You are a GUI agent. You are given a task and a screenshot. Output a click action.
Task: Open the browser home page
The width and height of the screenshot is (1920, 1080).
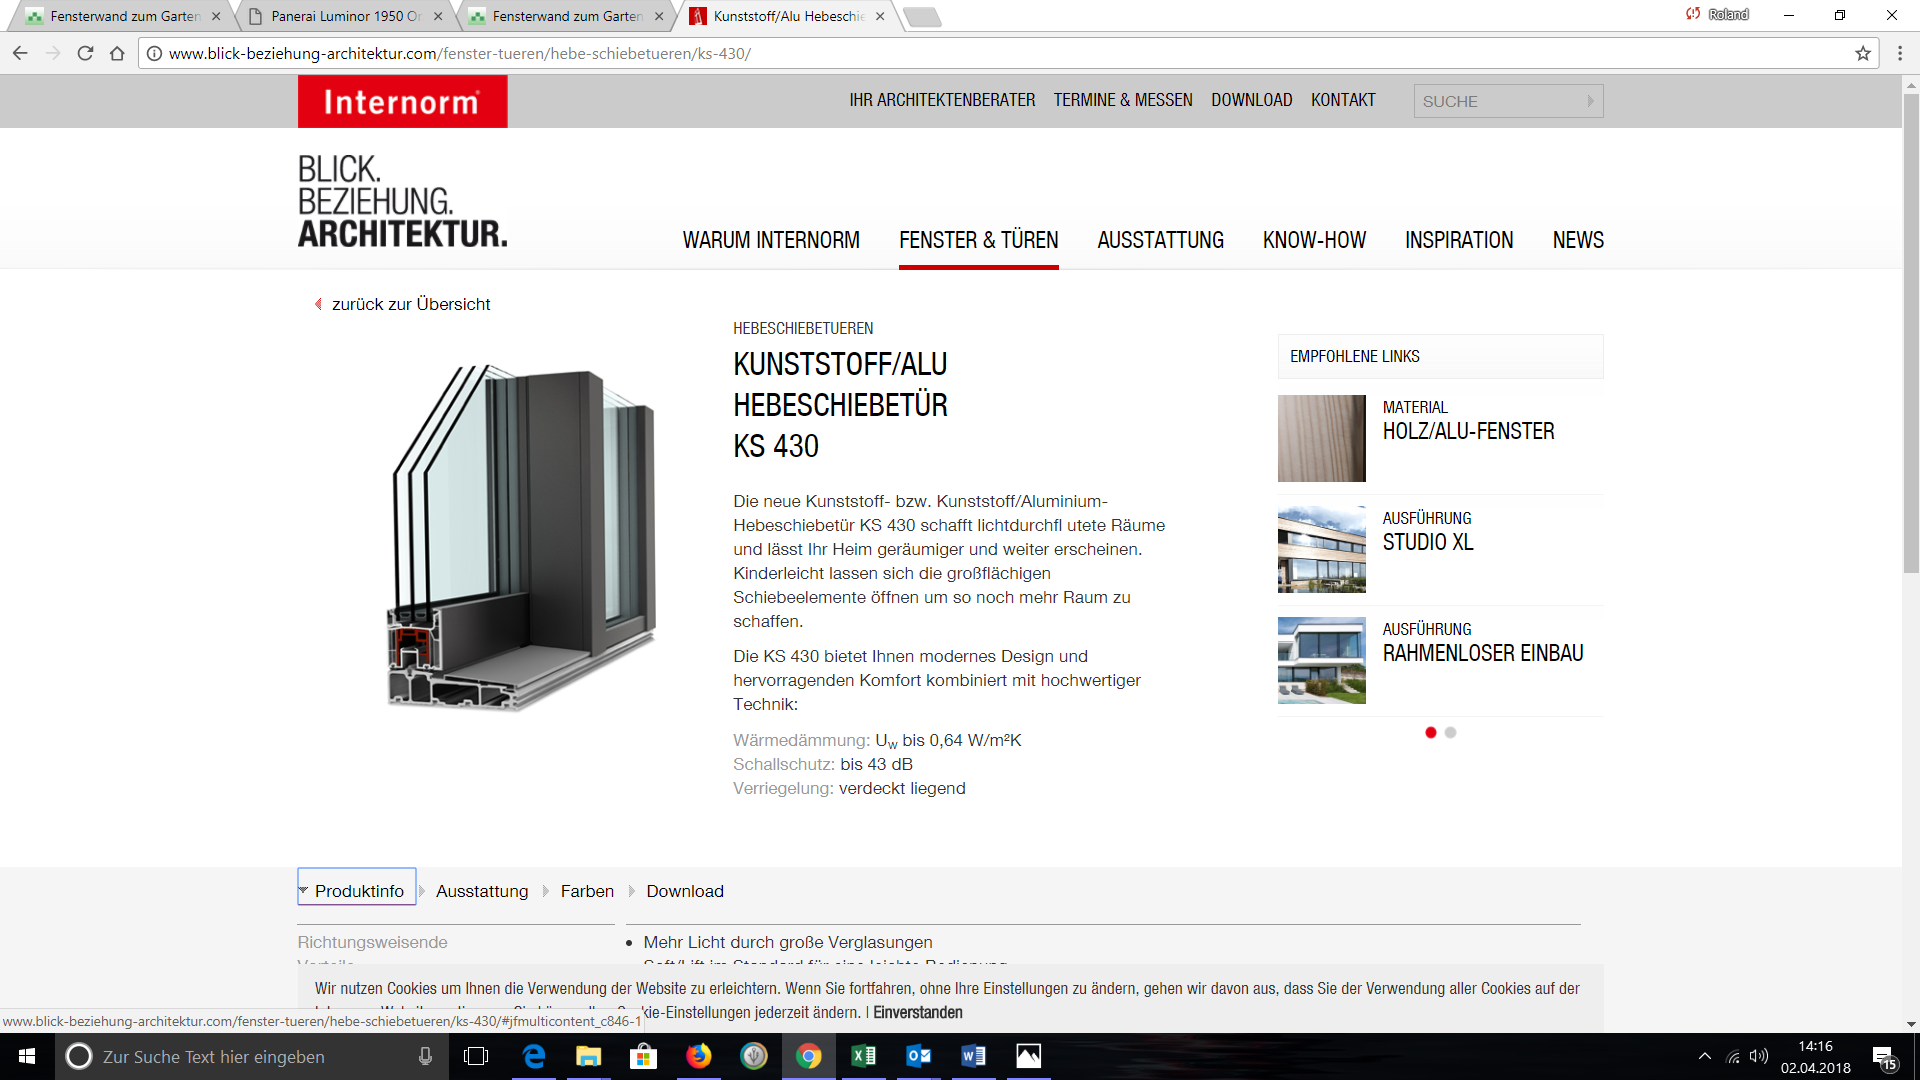[117, 53]
